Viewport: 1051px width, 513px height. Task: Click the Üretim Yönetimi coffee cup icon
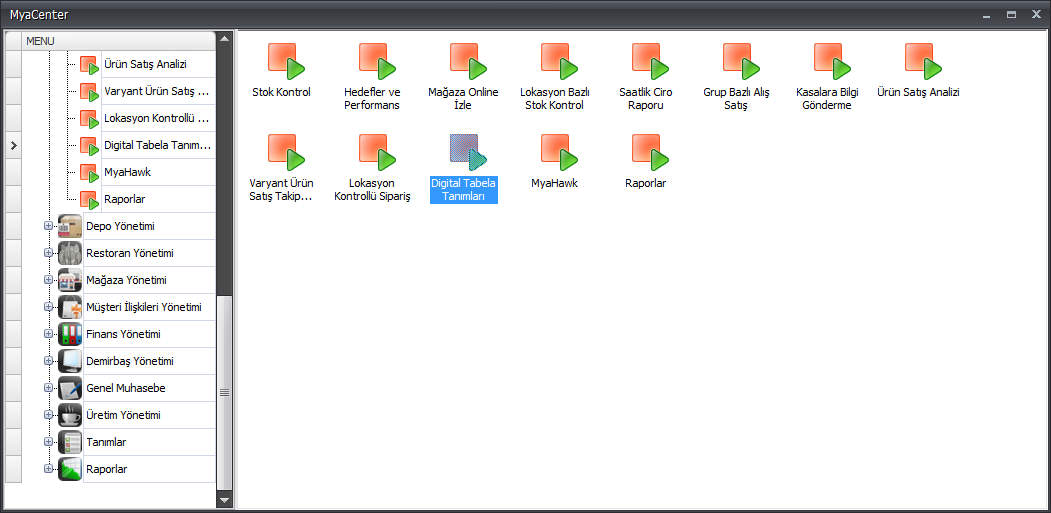[x=70, y=415]
